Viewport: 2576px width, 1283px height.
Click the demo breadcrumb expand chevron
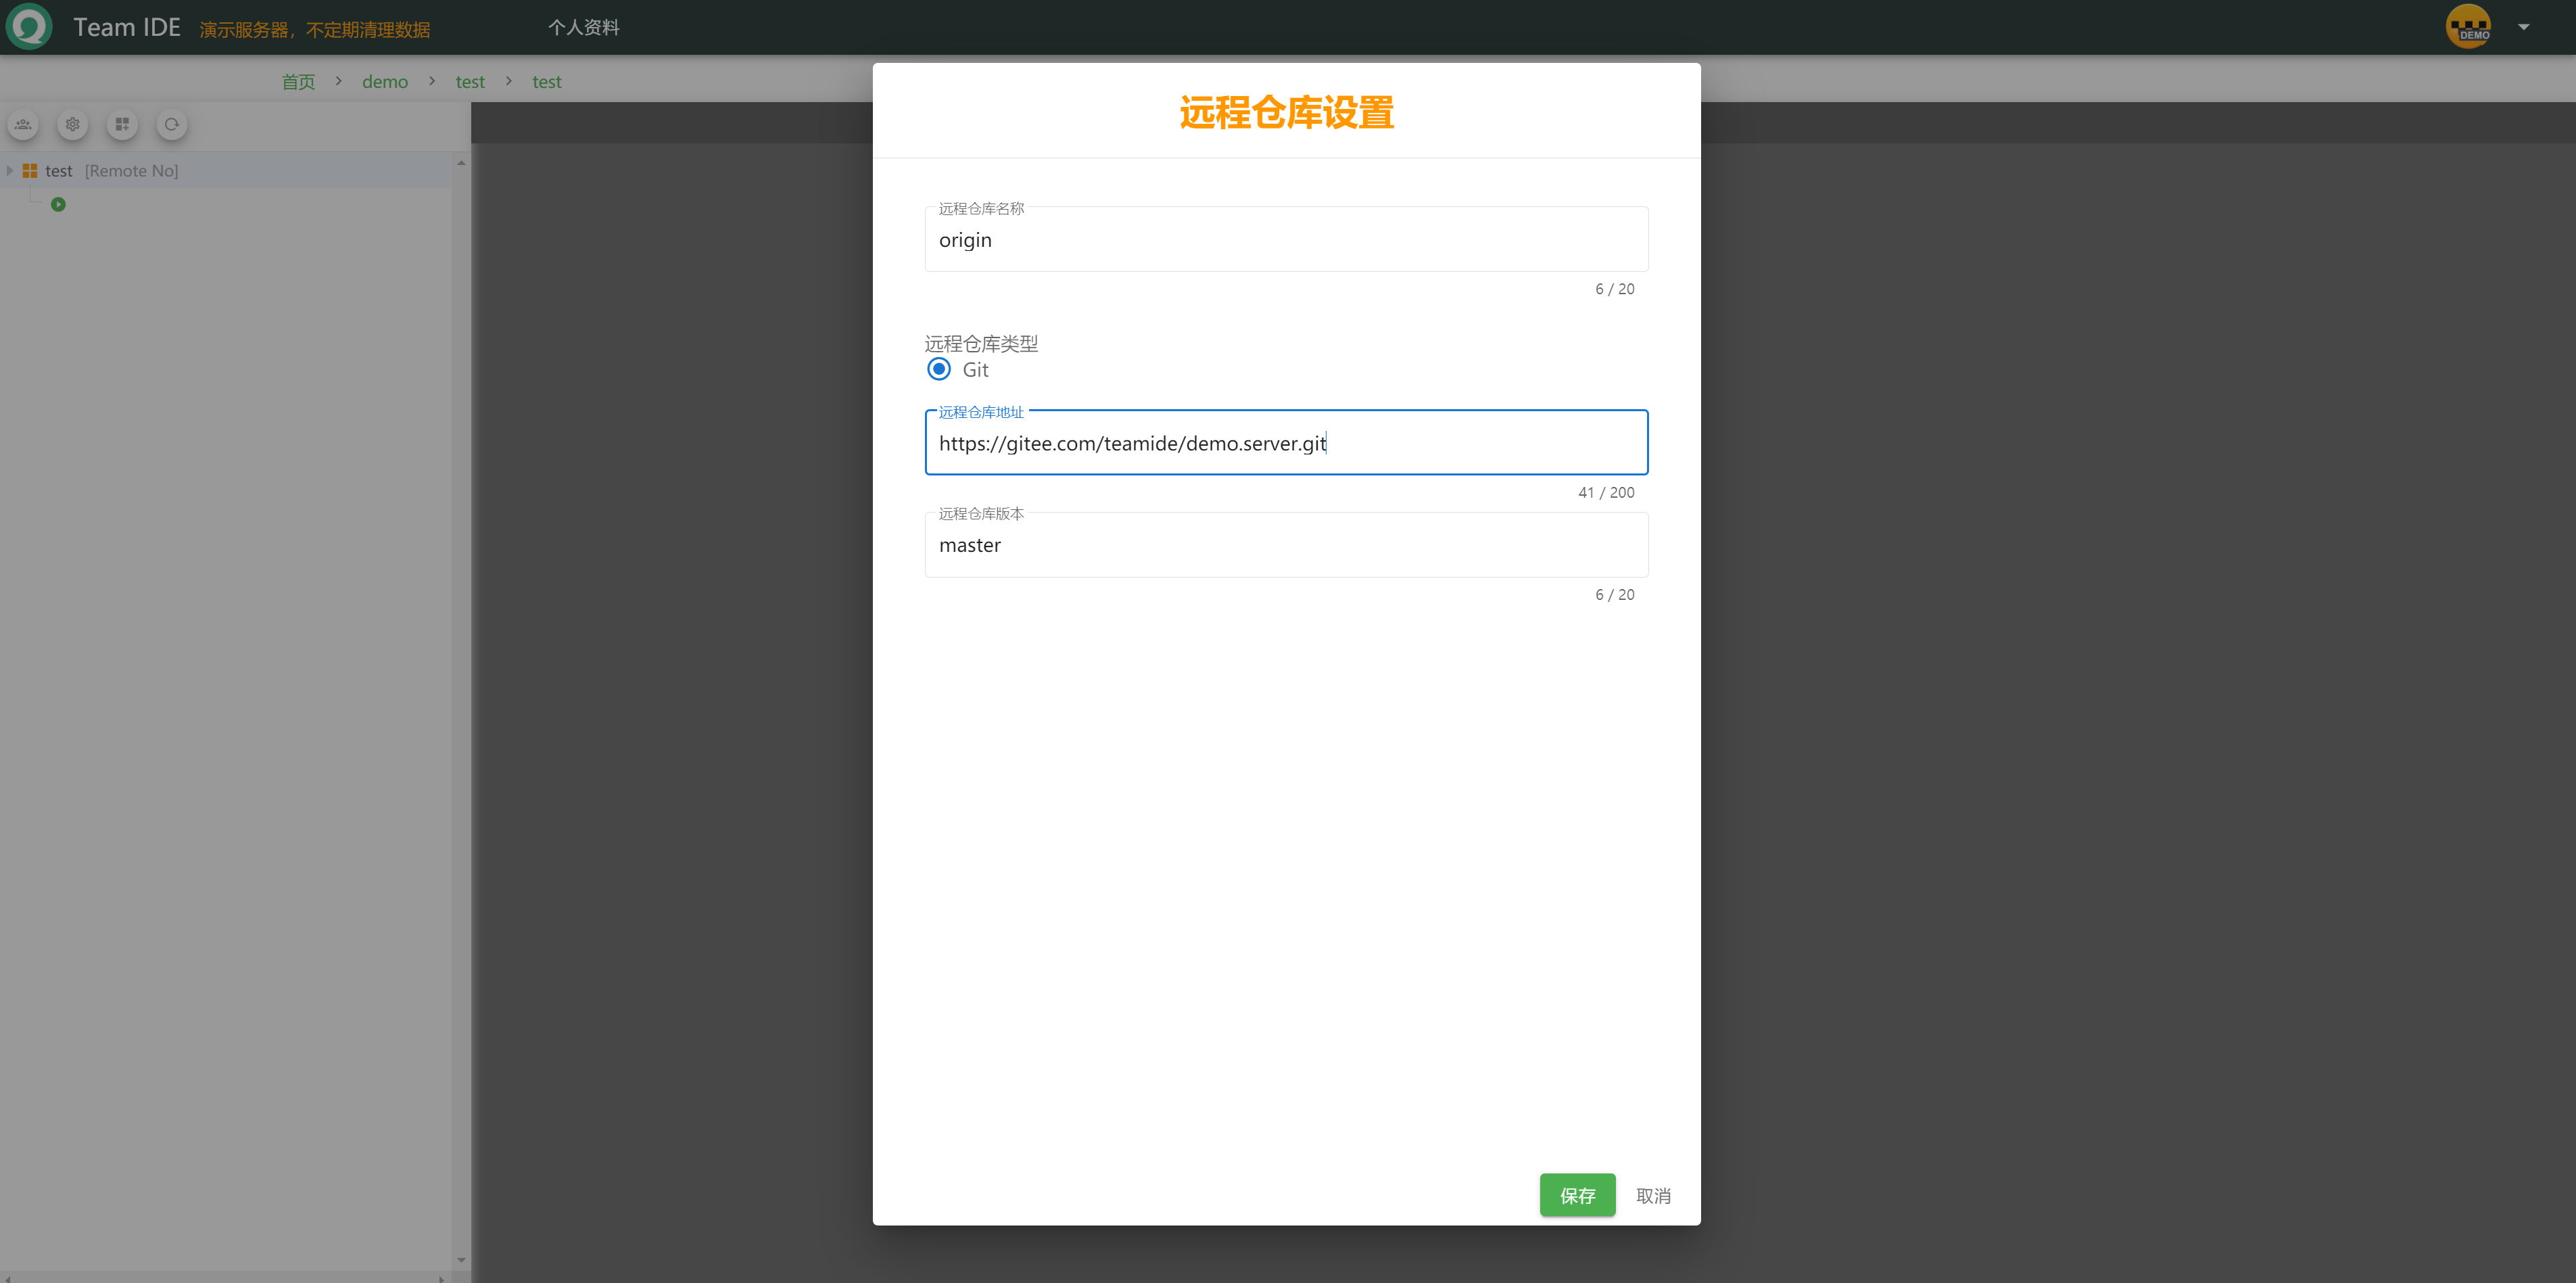[x=432, y=81]
